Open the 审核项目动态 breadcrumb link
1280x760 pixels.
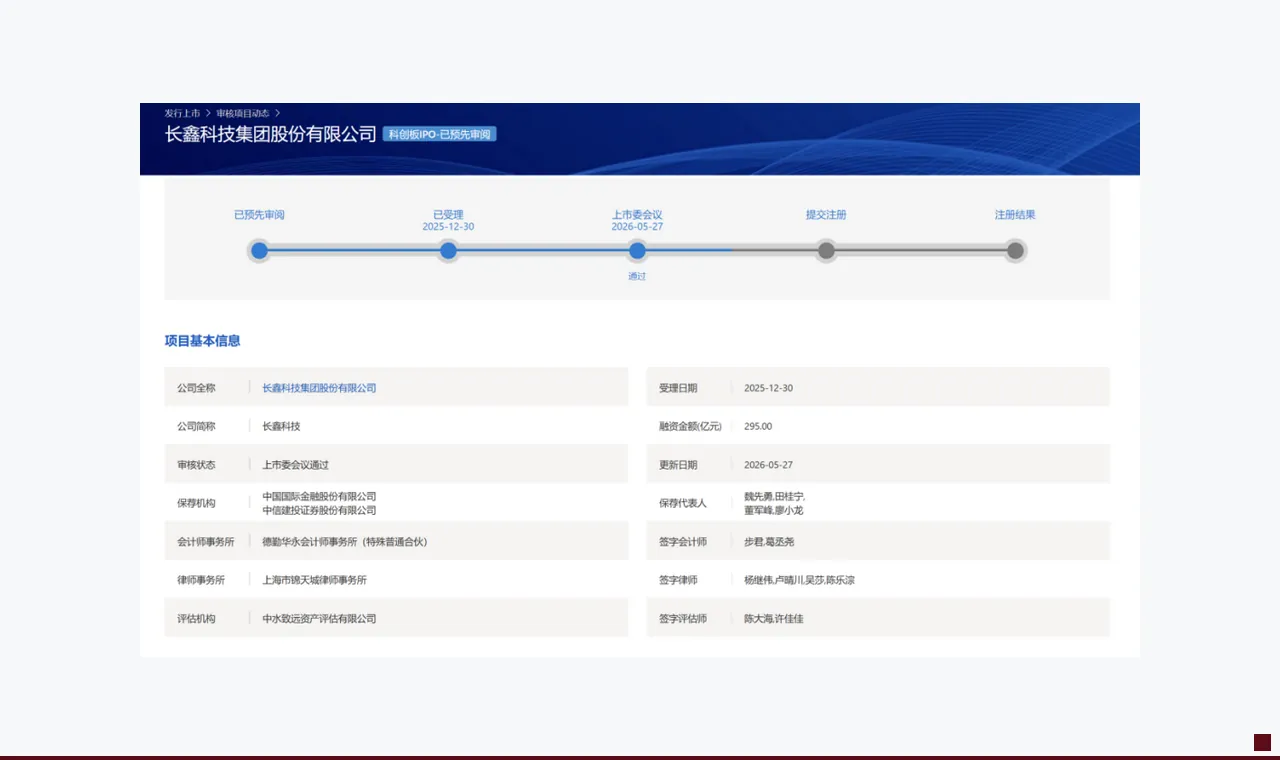click(242, 113)
